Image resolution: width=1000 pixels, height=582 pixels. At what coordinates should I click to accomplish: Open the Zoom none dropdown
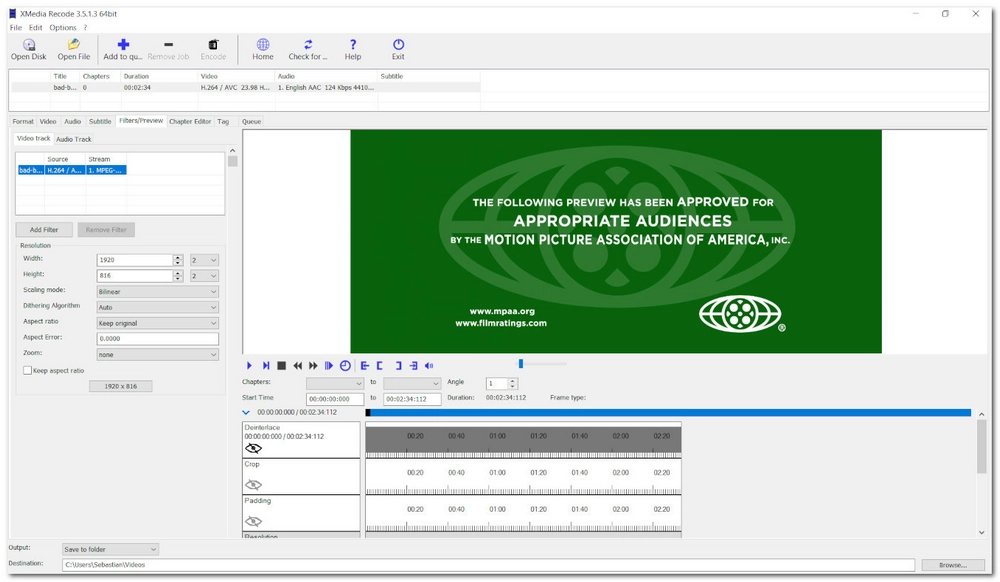(157, 354)
